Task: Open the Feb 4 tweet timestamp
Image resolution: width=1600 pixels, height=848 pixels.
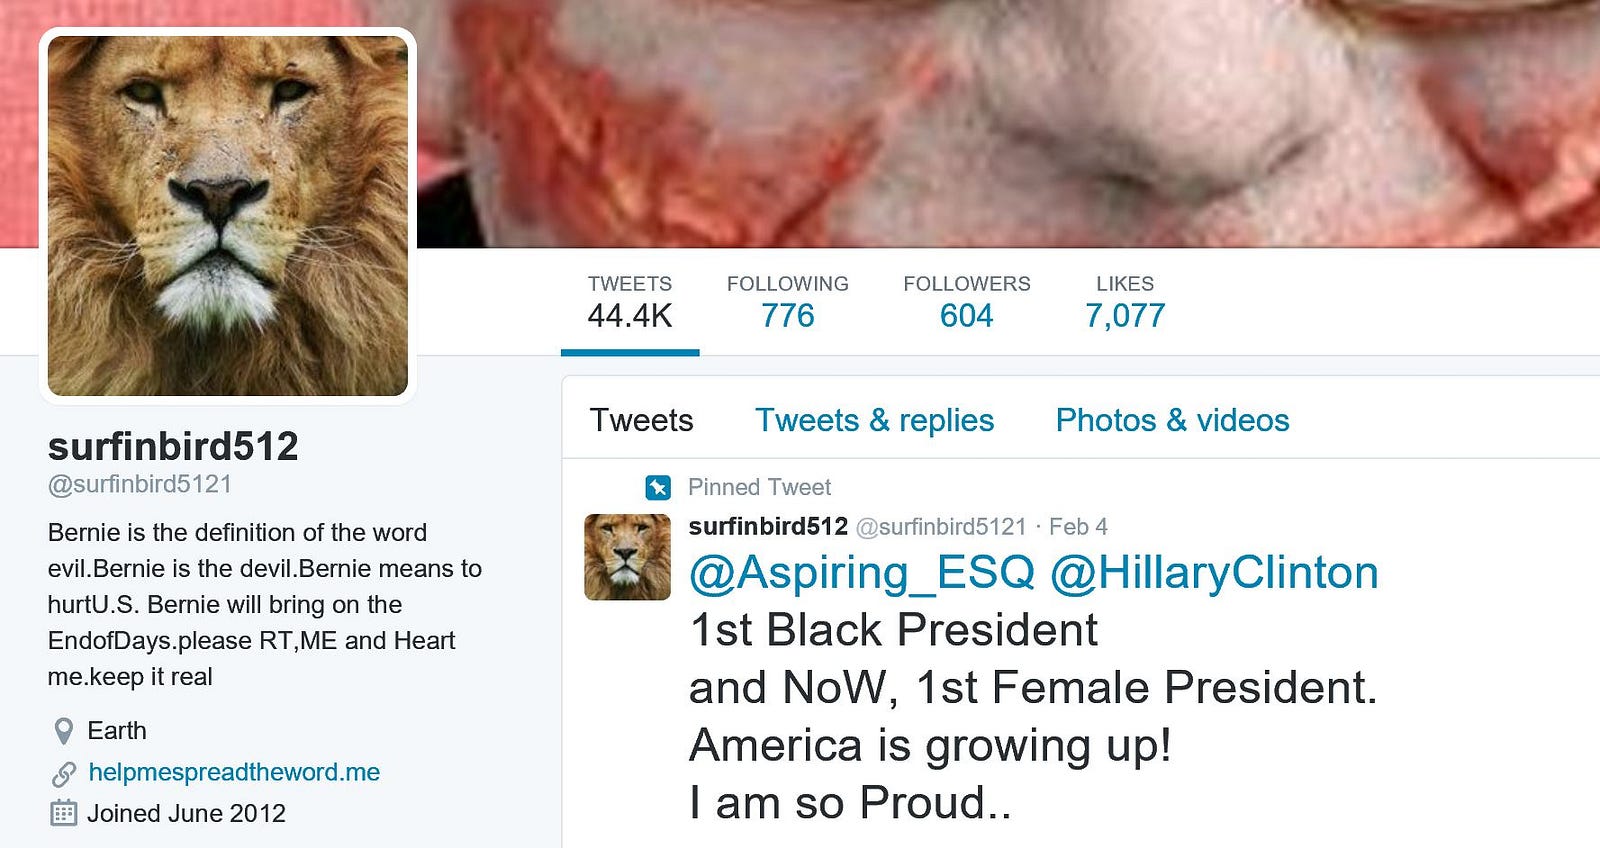Action: [1078, 527]
